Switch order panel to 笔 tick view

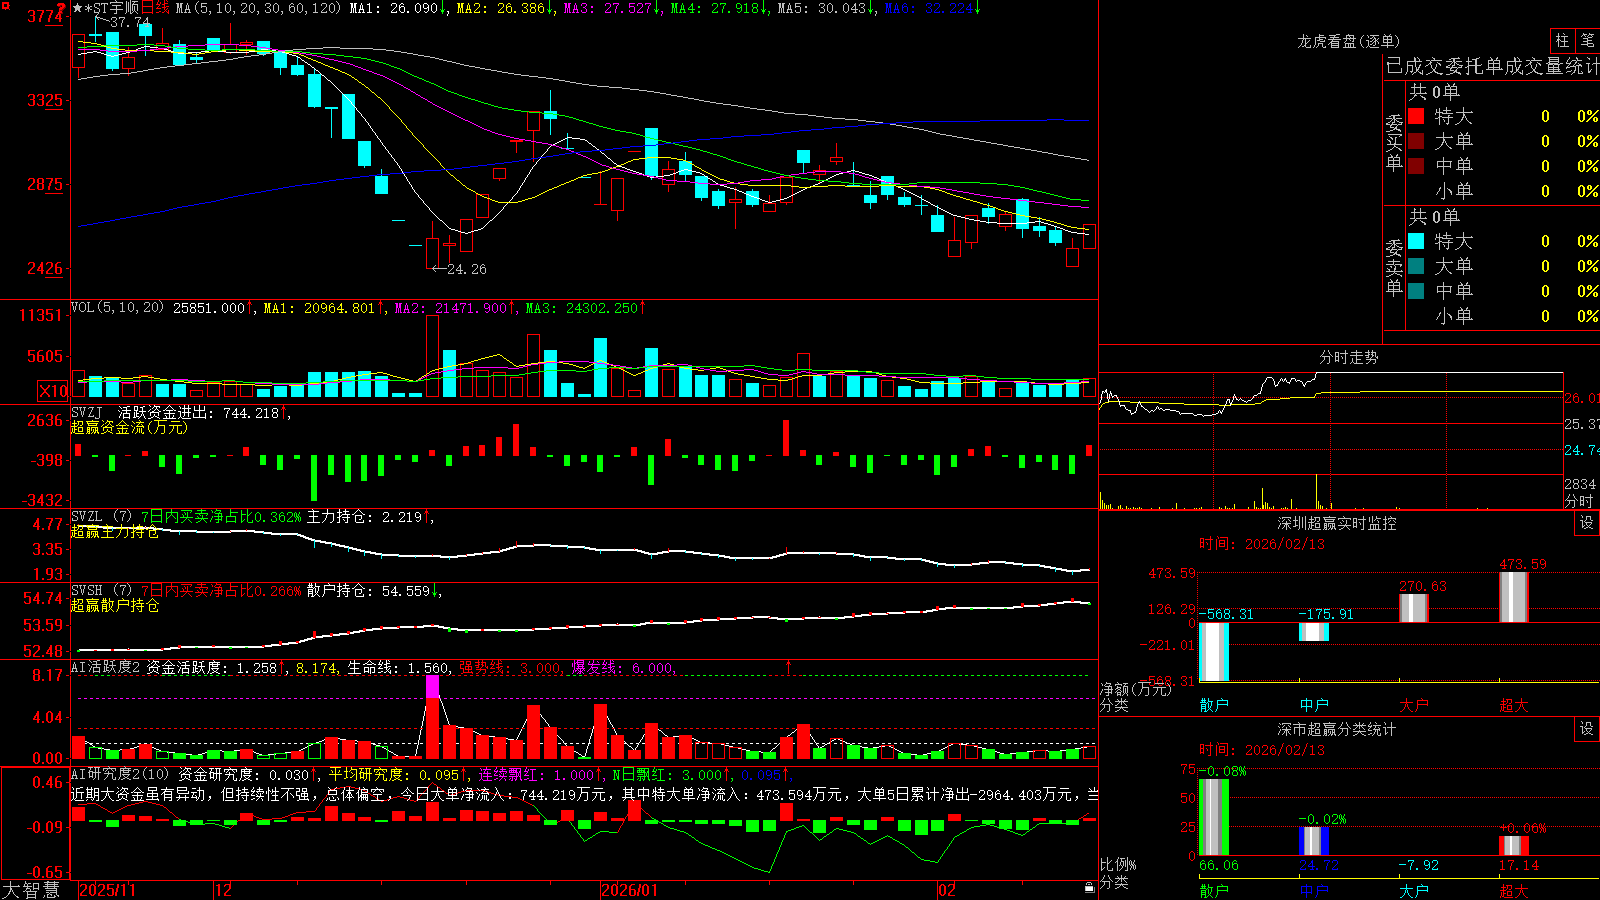click(1588, 41)
